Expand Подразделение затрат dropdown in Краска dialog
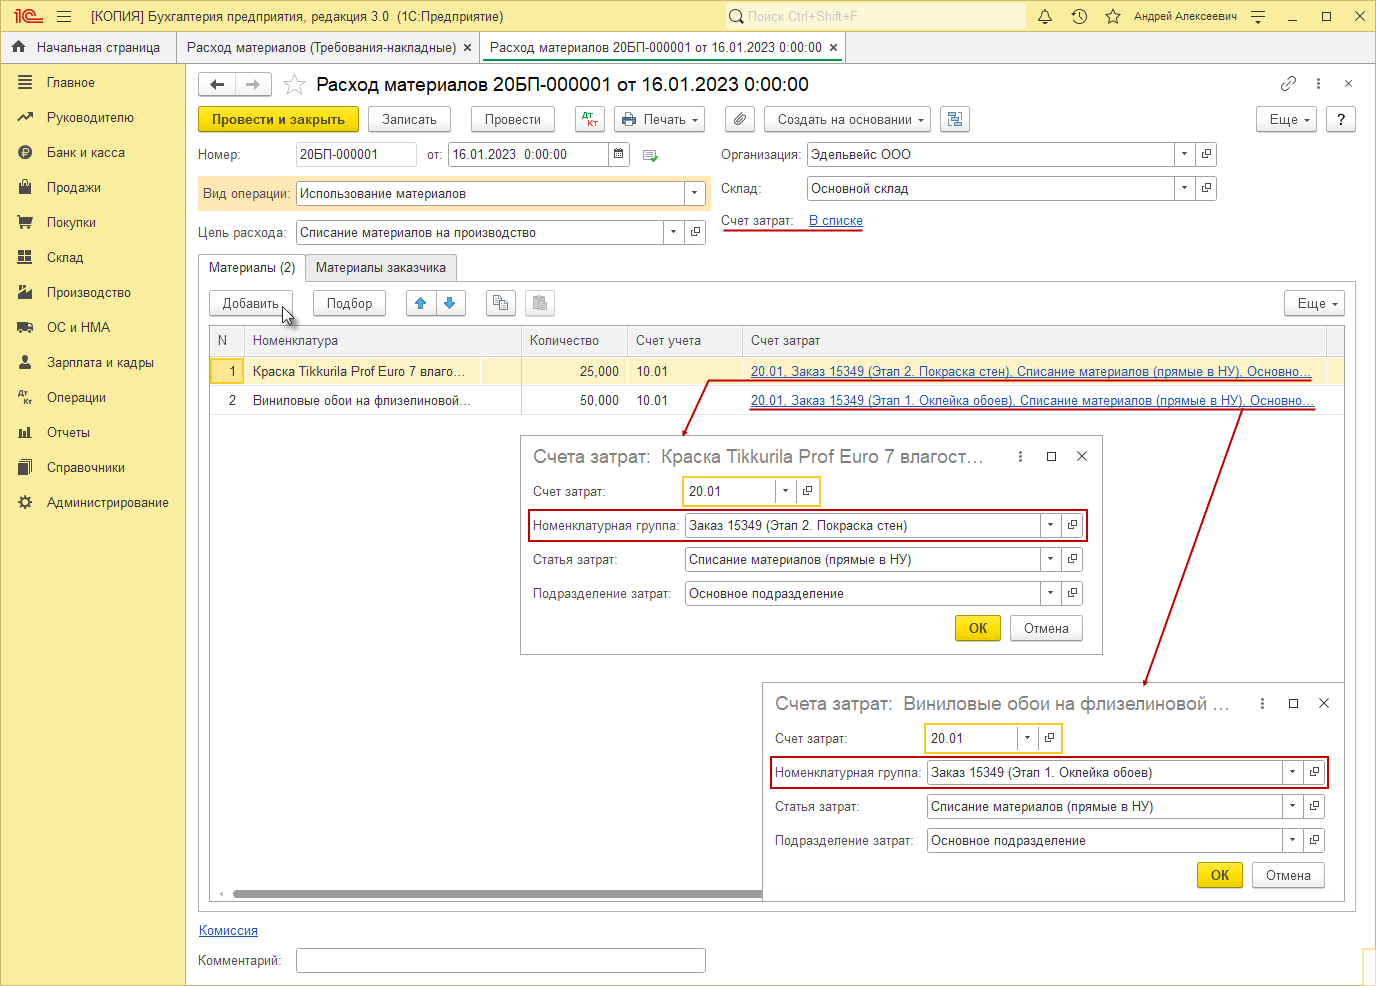Image resolution: width=1376 pixels, height=986 pixels. pos(1051,593)
